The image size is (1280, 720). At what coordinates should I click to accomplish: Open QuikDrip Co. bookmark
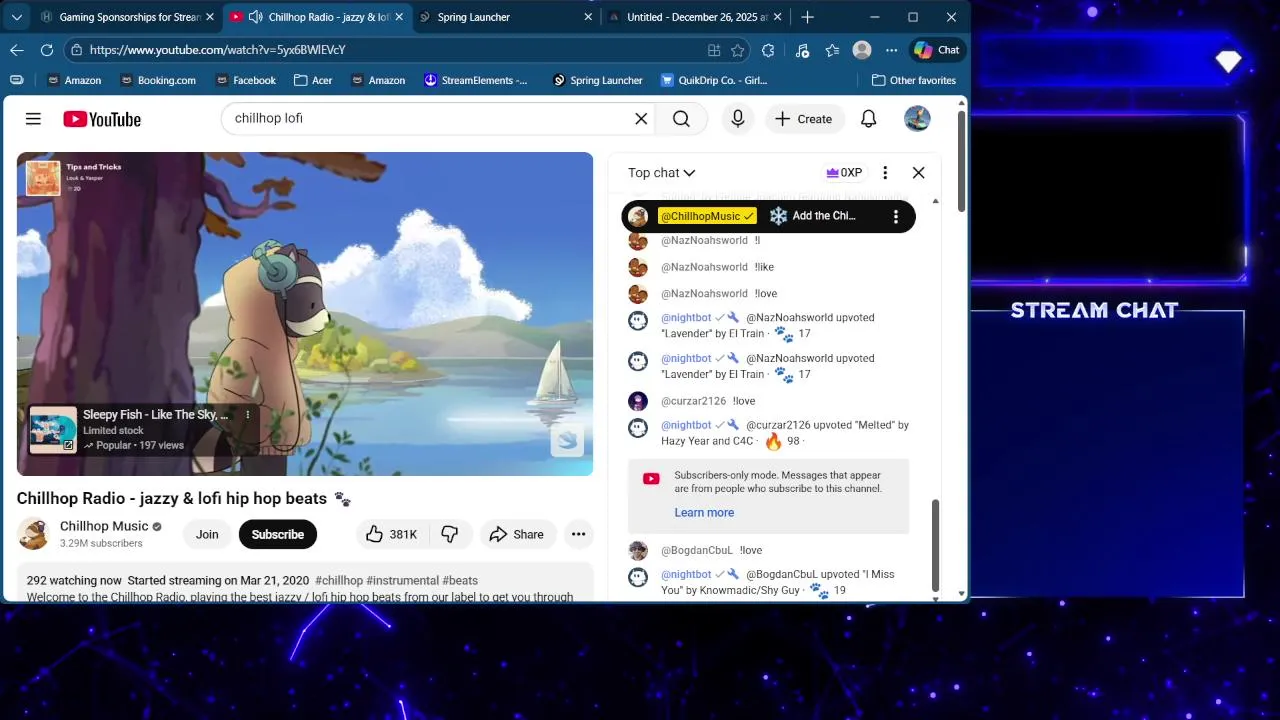pos(714,80)
